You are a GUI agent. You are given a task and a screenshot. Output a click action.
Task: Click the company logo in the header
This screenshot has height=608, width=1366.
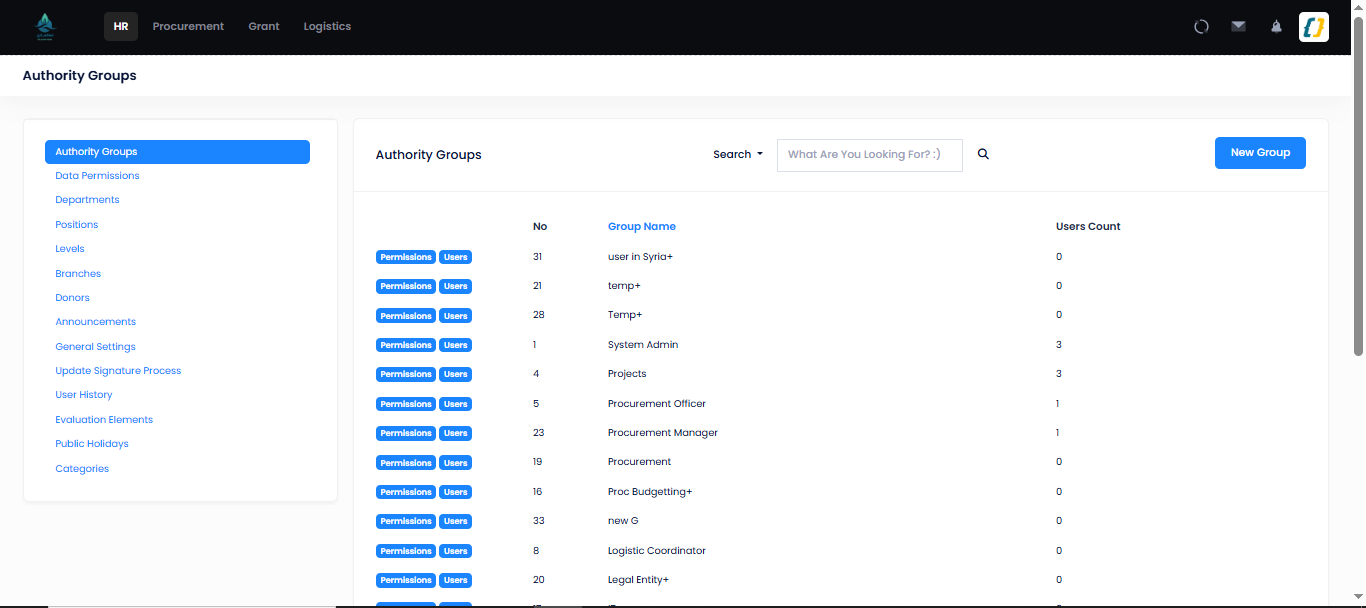[x=45, y=26]
